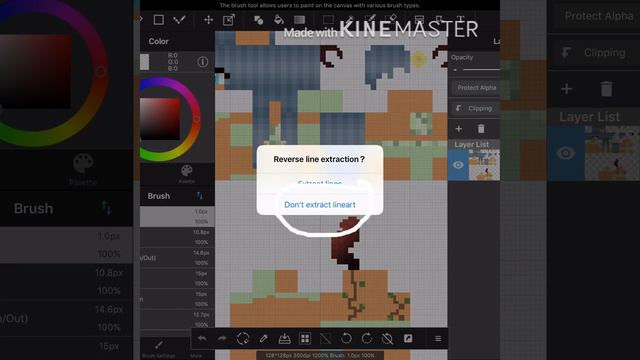Image resolution: width=640 pixels, height=360 pixels.
Task: Open Brush Settings icon
Action: (159, 348)
